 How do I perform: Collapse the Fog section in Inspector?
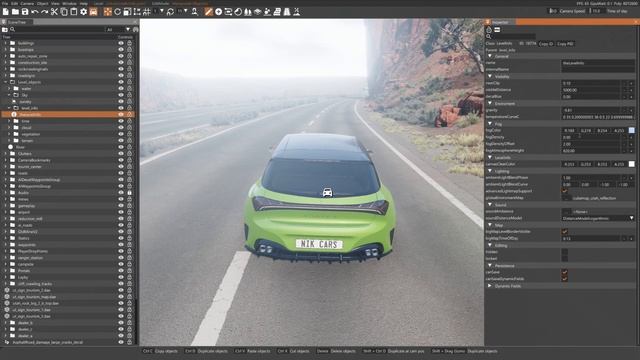(490, 124)
